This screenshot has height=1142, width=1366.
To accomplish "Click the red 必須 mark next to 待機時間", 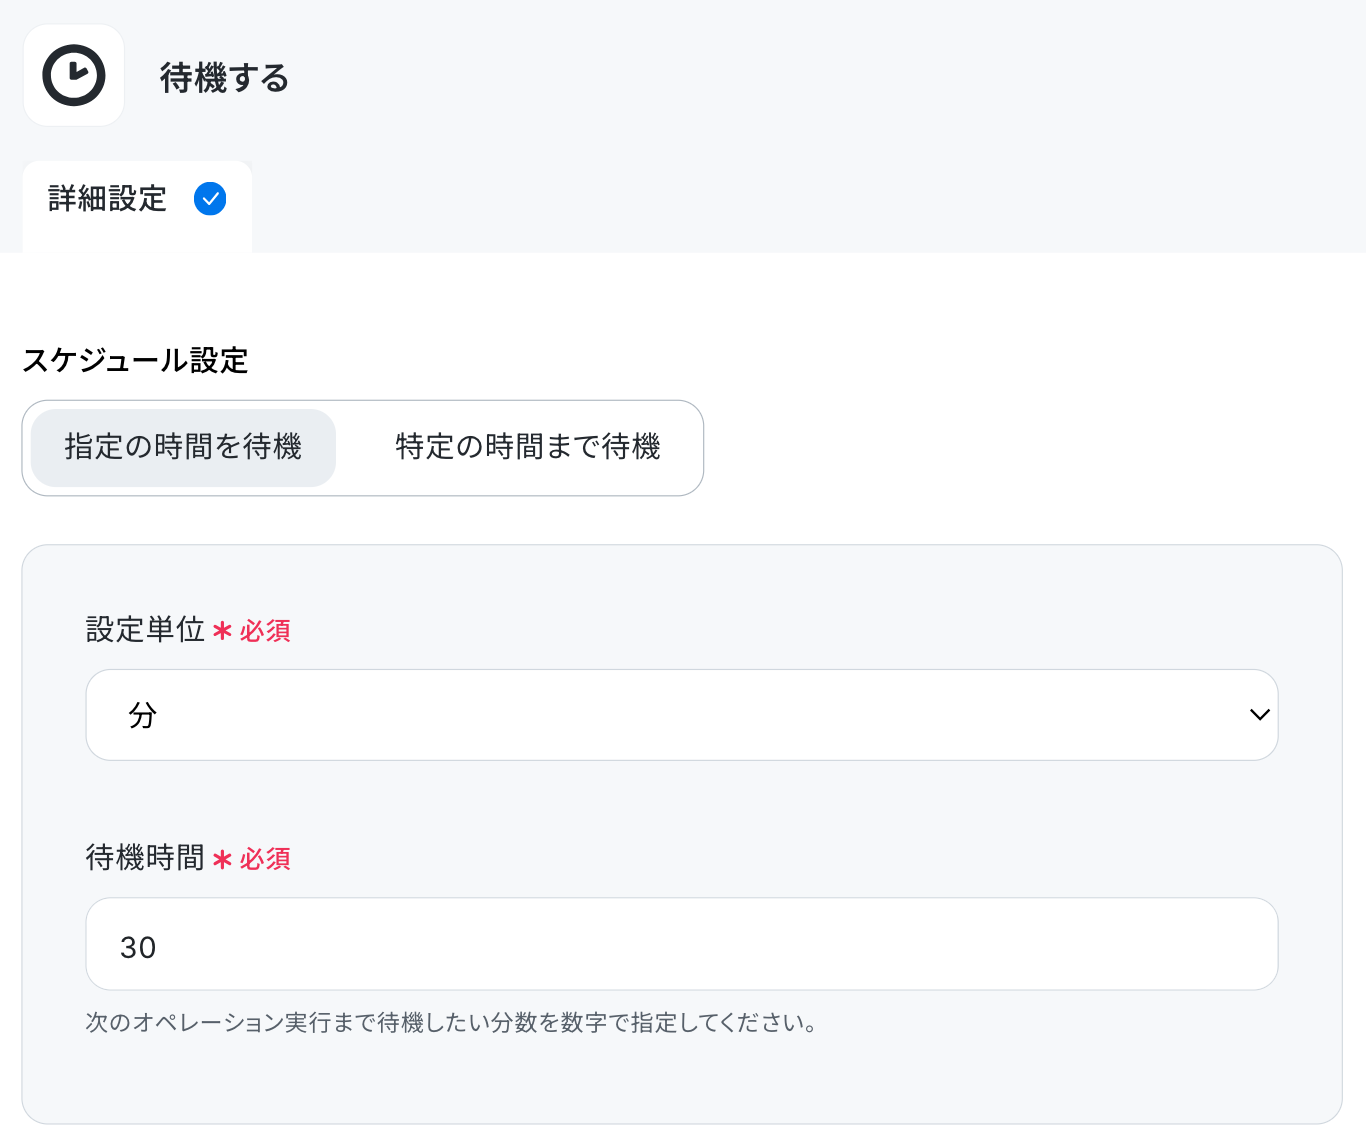I will coord(266,859).
